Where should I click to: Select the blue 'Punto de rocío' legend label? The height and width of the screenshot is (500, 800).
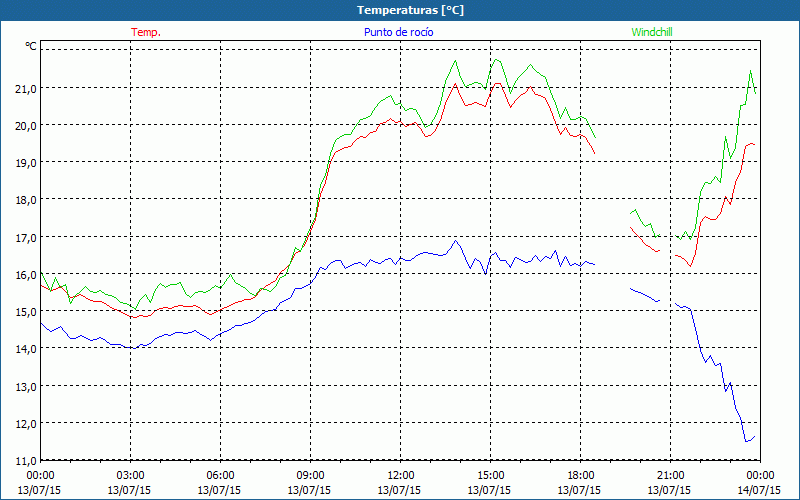[x=398, y=32]
